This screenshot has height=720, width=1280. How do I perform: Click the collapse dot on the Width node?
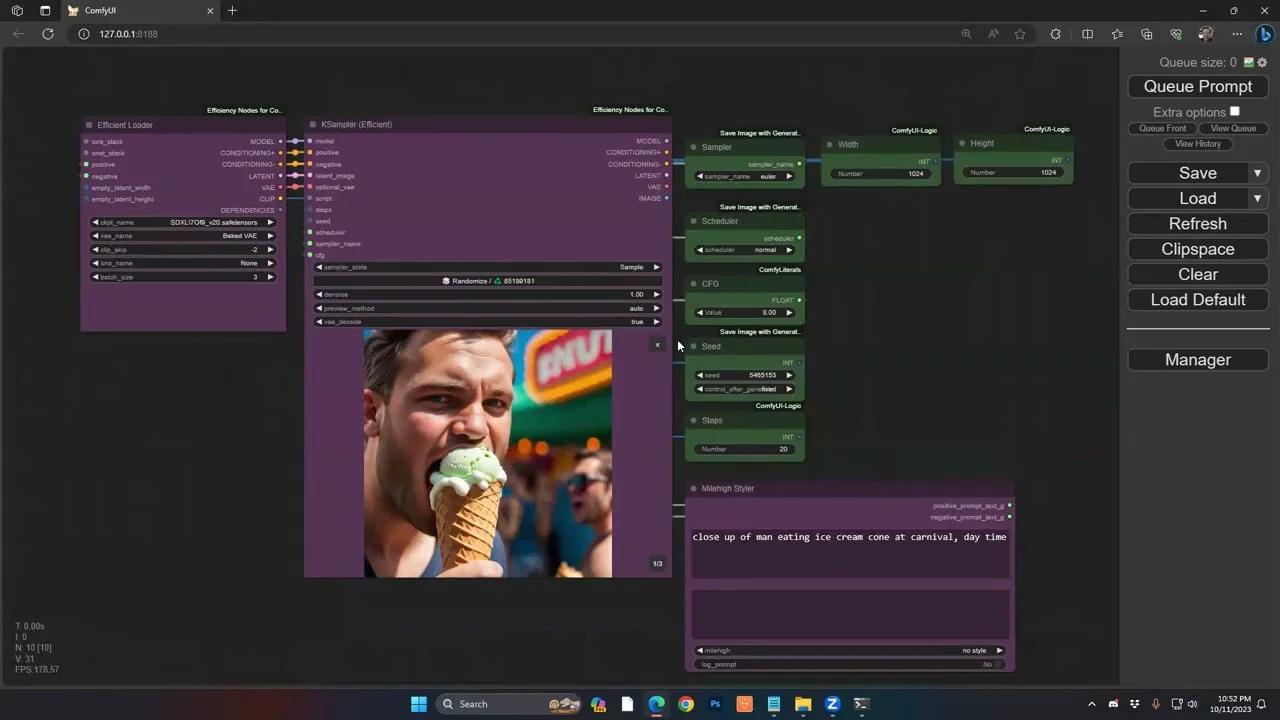pos(829,144)
